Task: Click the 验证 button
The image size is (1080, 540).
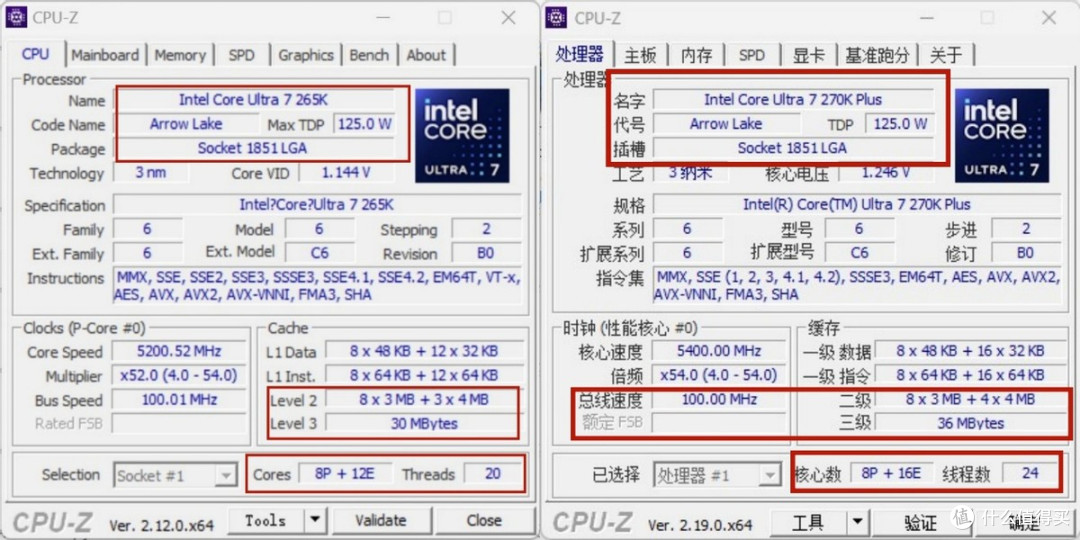Action: point(921,523)
